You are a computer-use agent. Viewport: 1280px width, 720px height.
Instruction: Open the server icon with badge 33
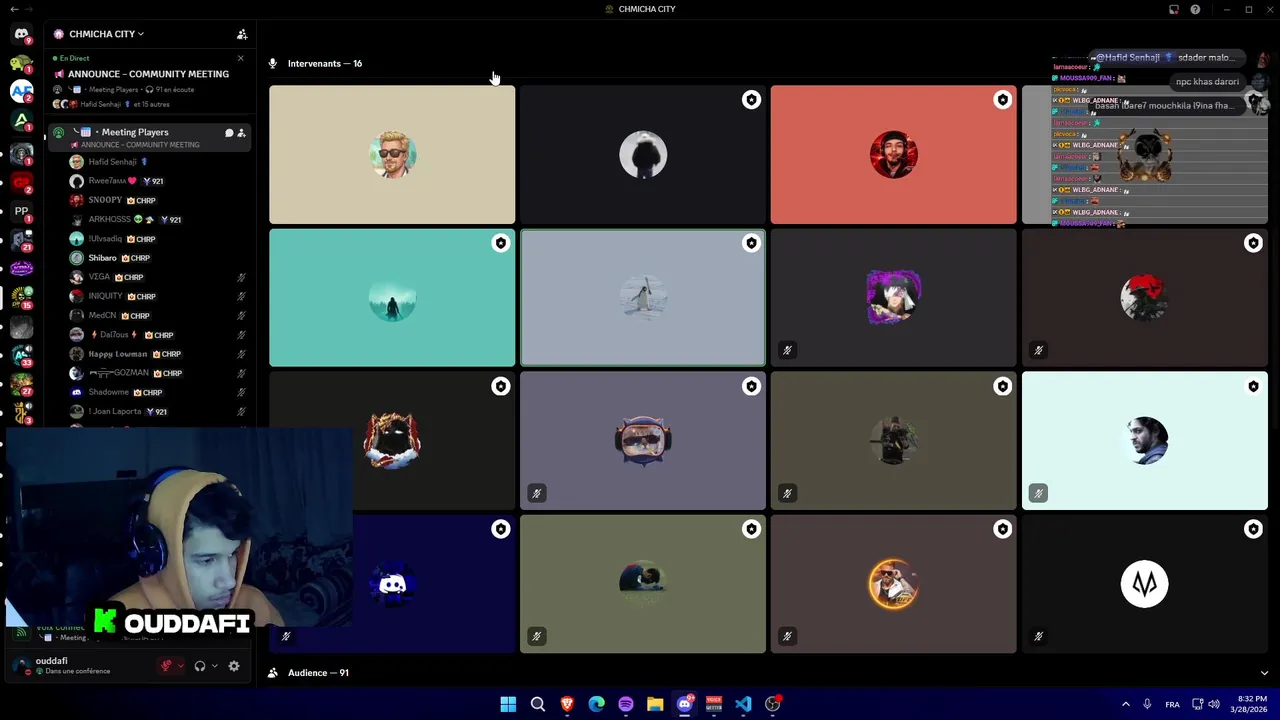pyautogui.click(x=21, y=355)
